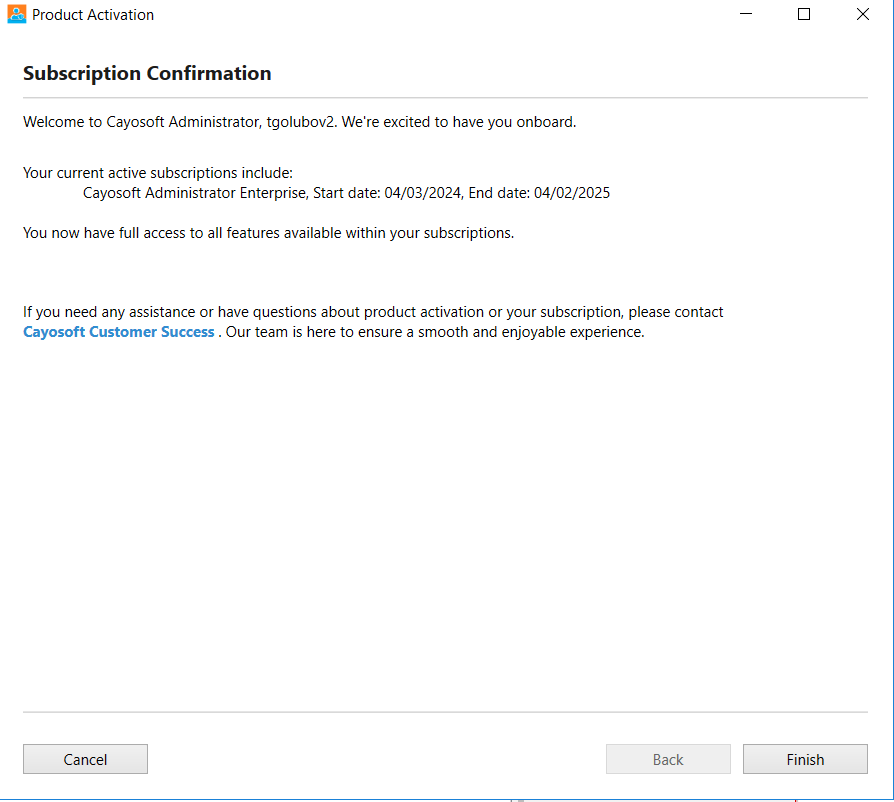894x802 pixels.
Task: Click the welcome message mentioning tgolubov2
Action: [x=299, y=122]
